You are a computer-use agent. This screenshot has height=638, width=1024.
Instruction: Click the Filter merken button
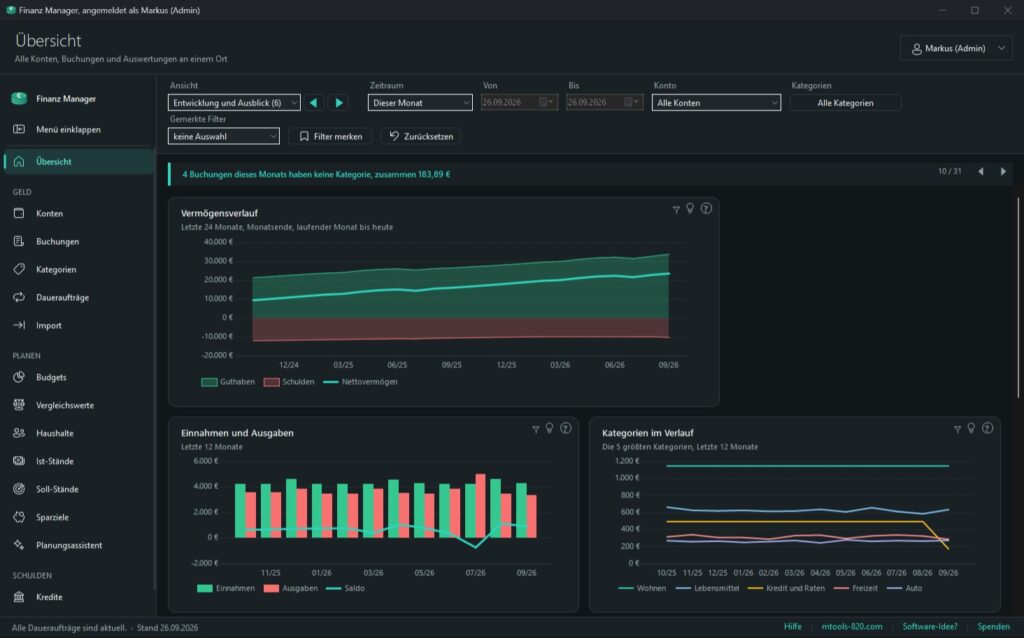pos(330,136)
